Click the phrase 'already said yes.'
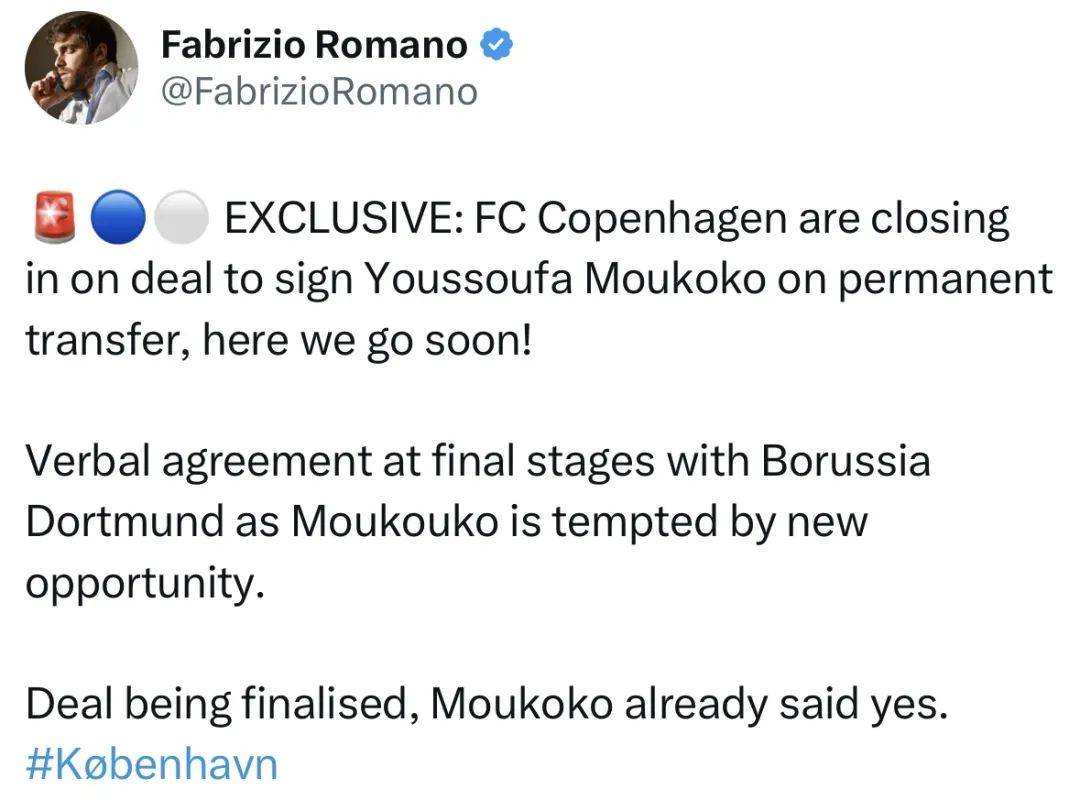 pos(785,704)
